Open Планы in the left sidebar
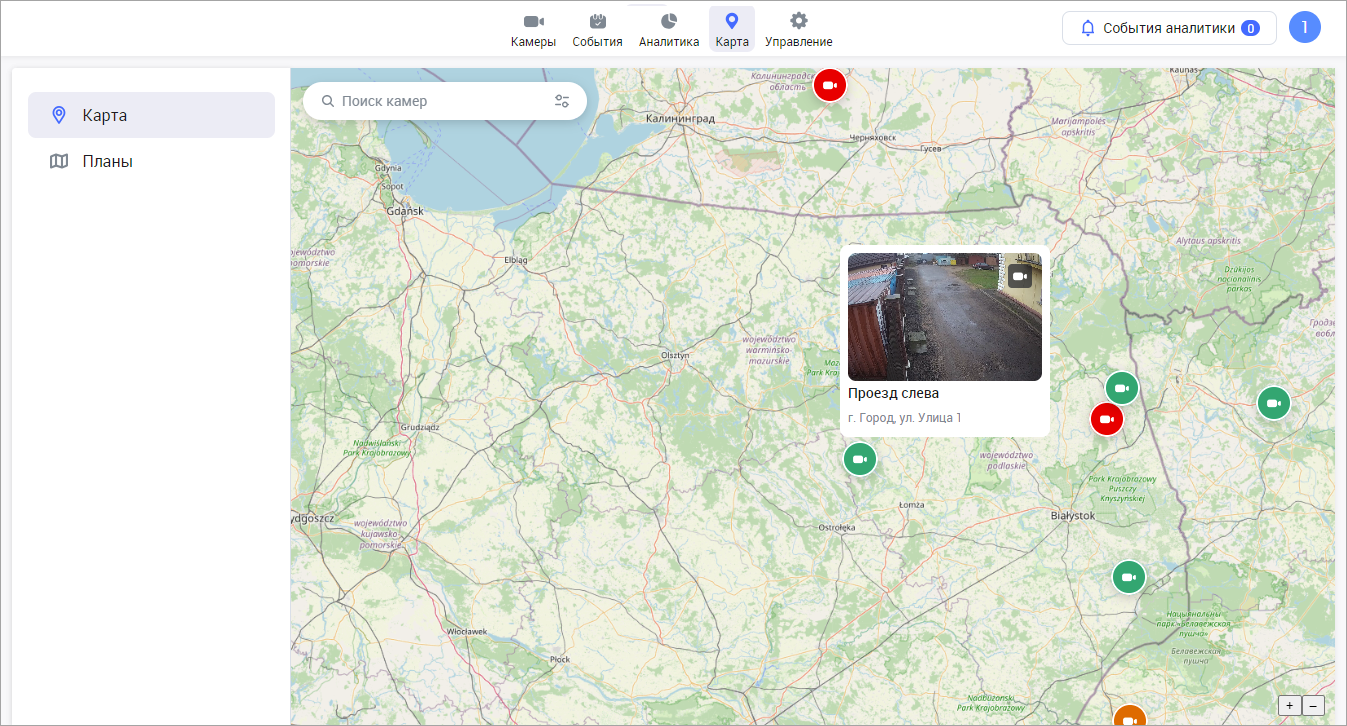Image resolution: width=1347 pixels, height=726 pixels. (151, 161)
